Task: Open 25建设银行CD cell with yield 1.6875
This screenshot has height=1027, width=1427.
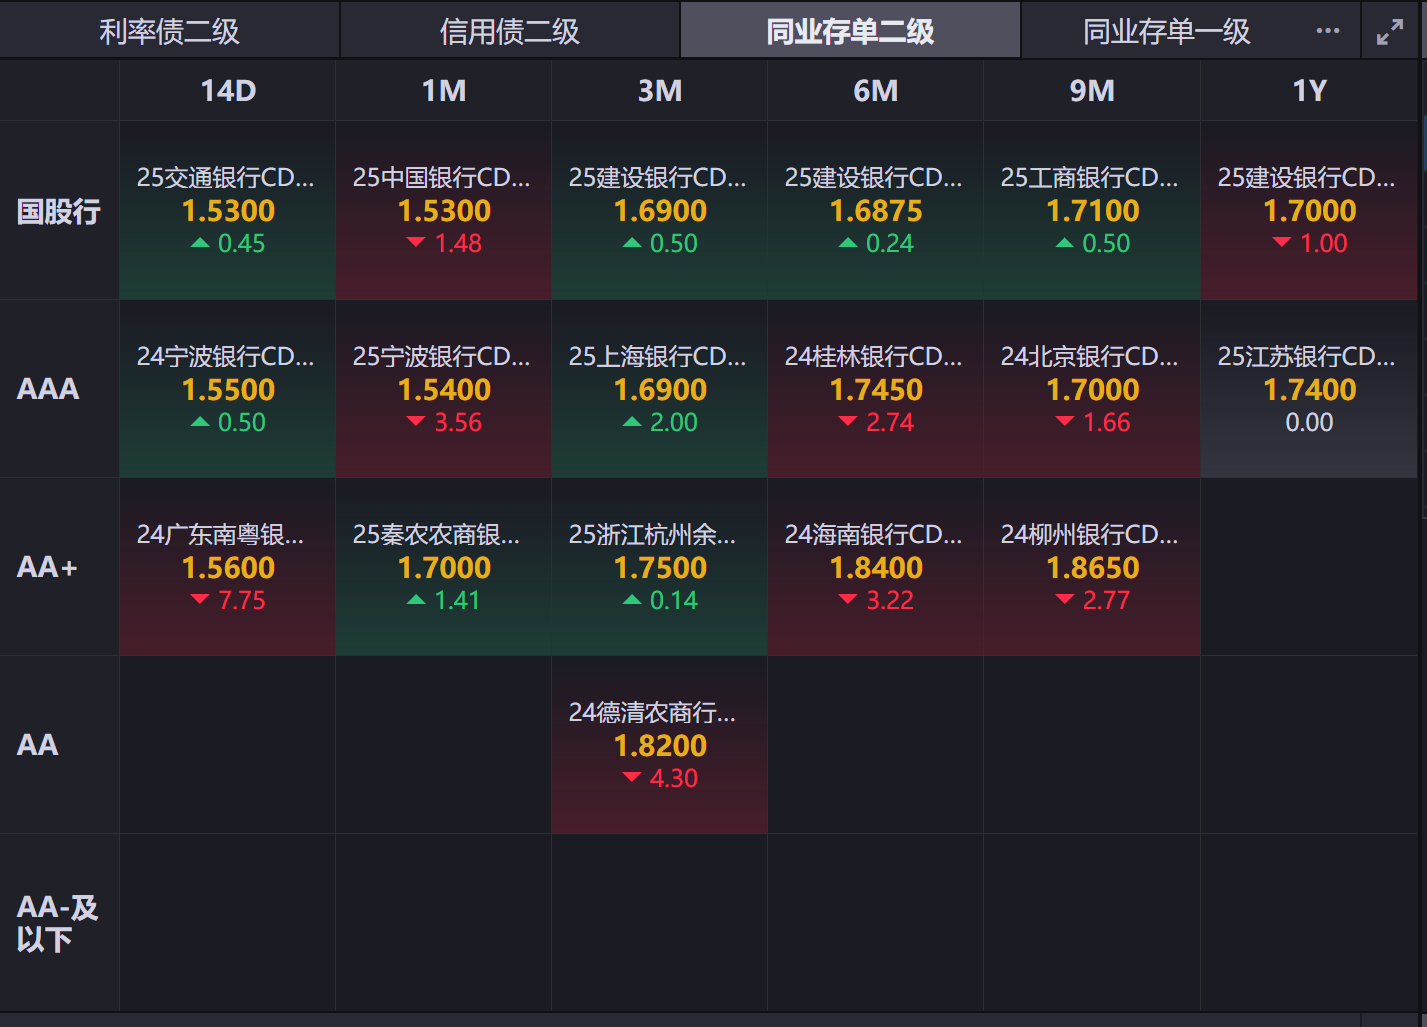Action: coord(876,211)
